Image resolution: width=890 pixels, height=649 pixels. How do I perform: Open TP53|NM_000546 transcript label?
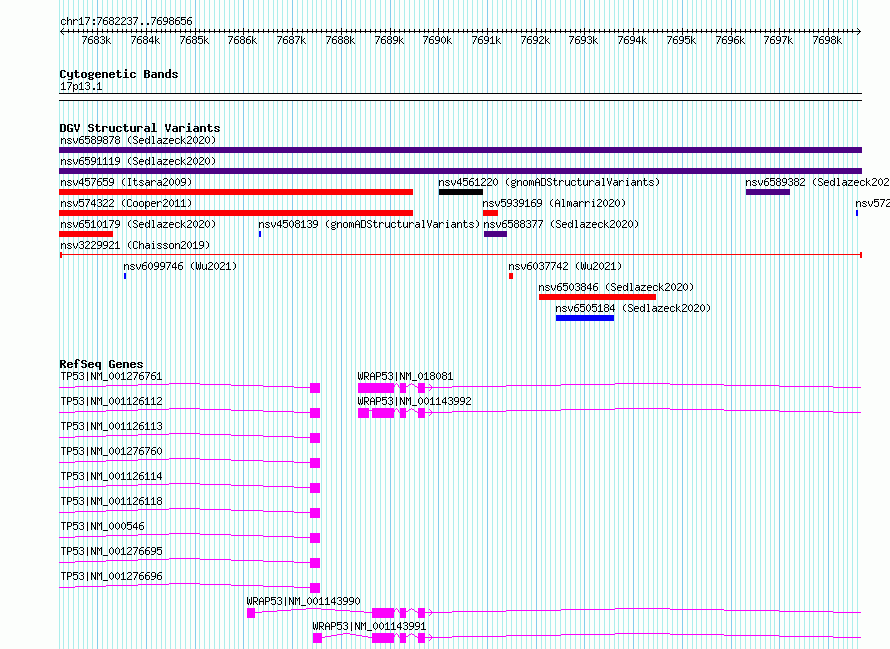point(102,526)
